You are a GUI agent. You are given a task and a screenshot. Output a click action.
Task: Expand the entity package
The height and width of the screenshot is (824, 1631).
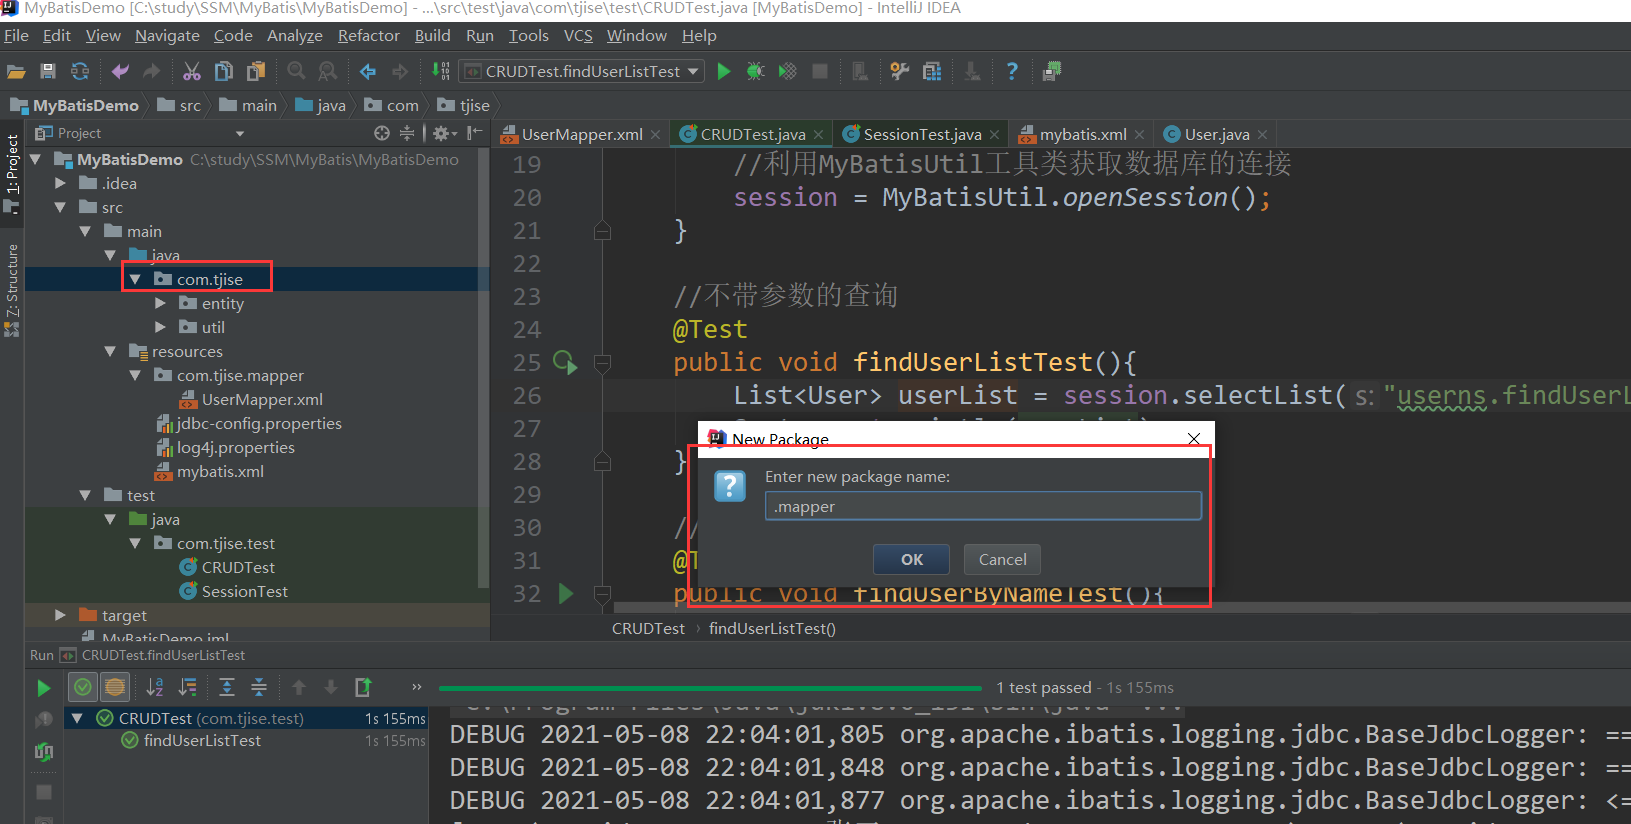[x=160, y=303]
